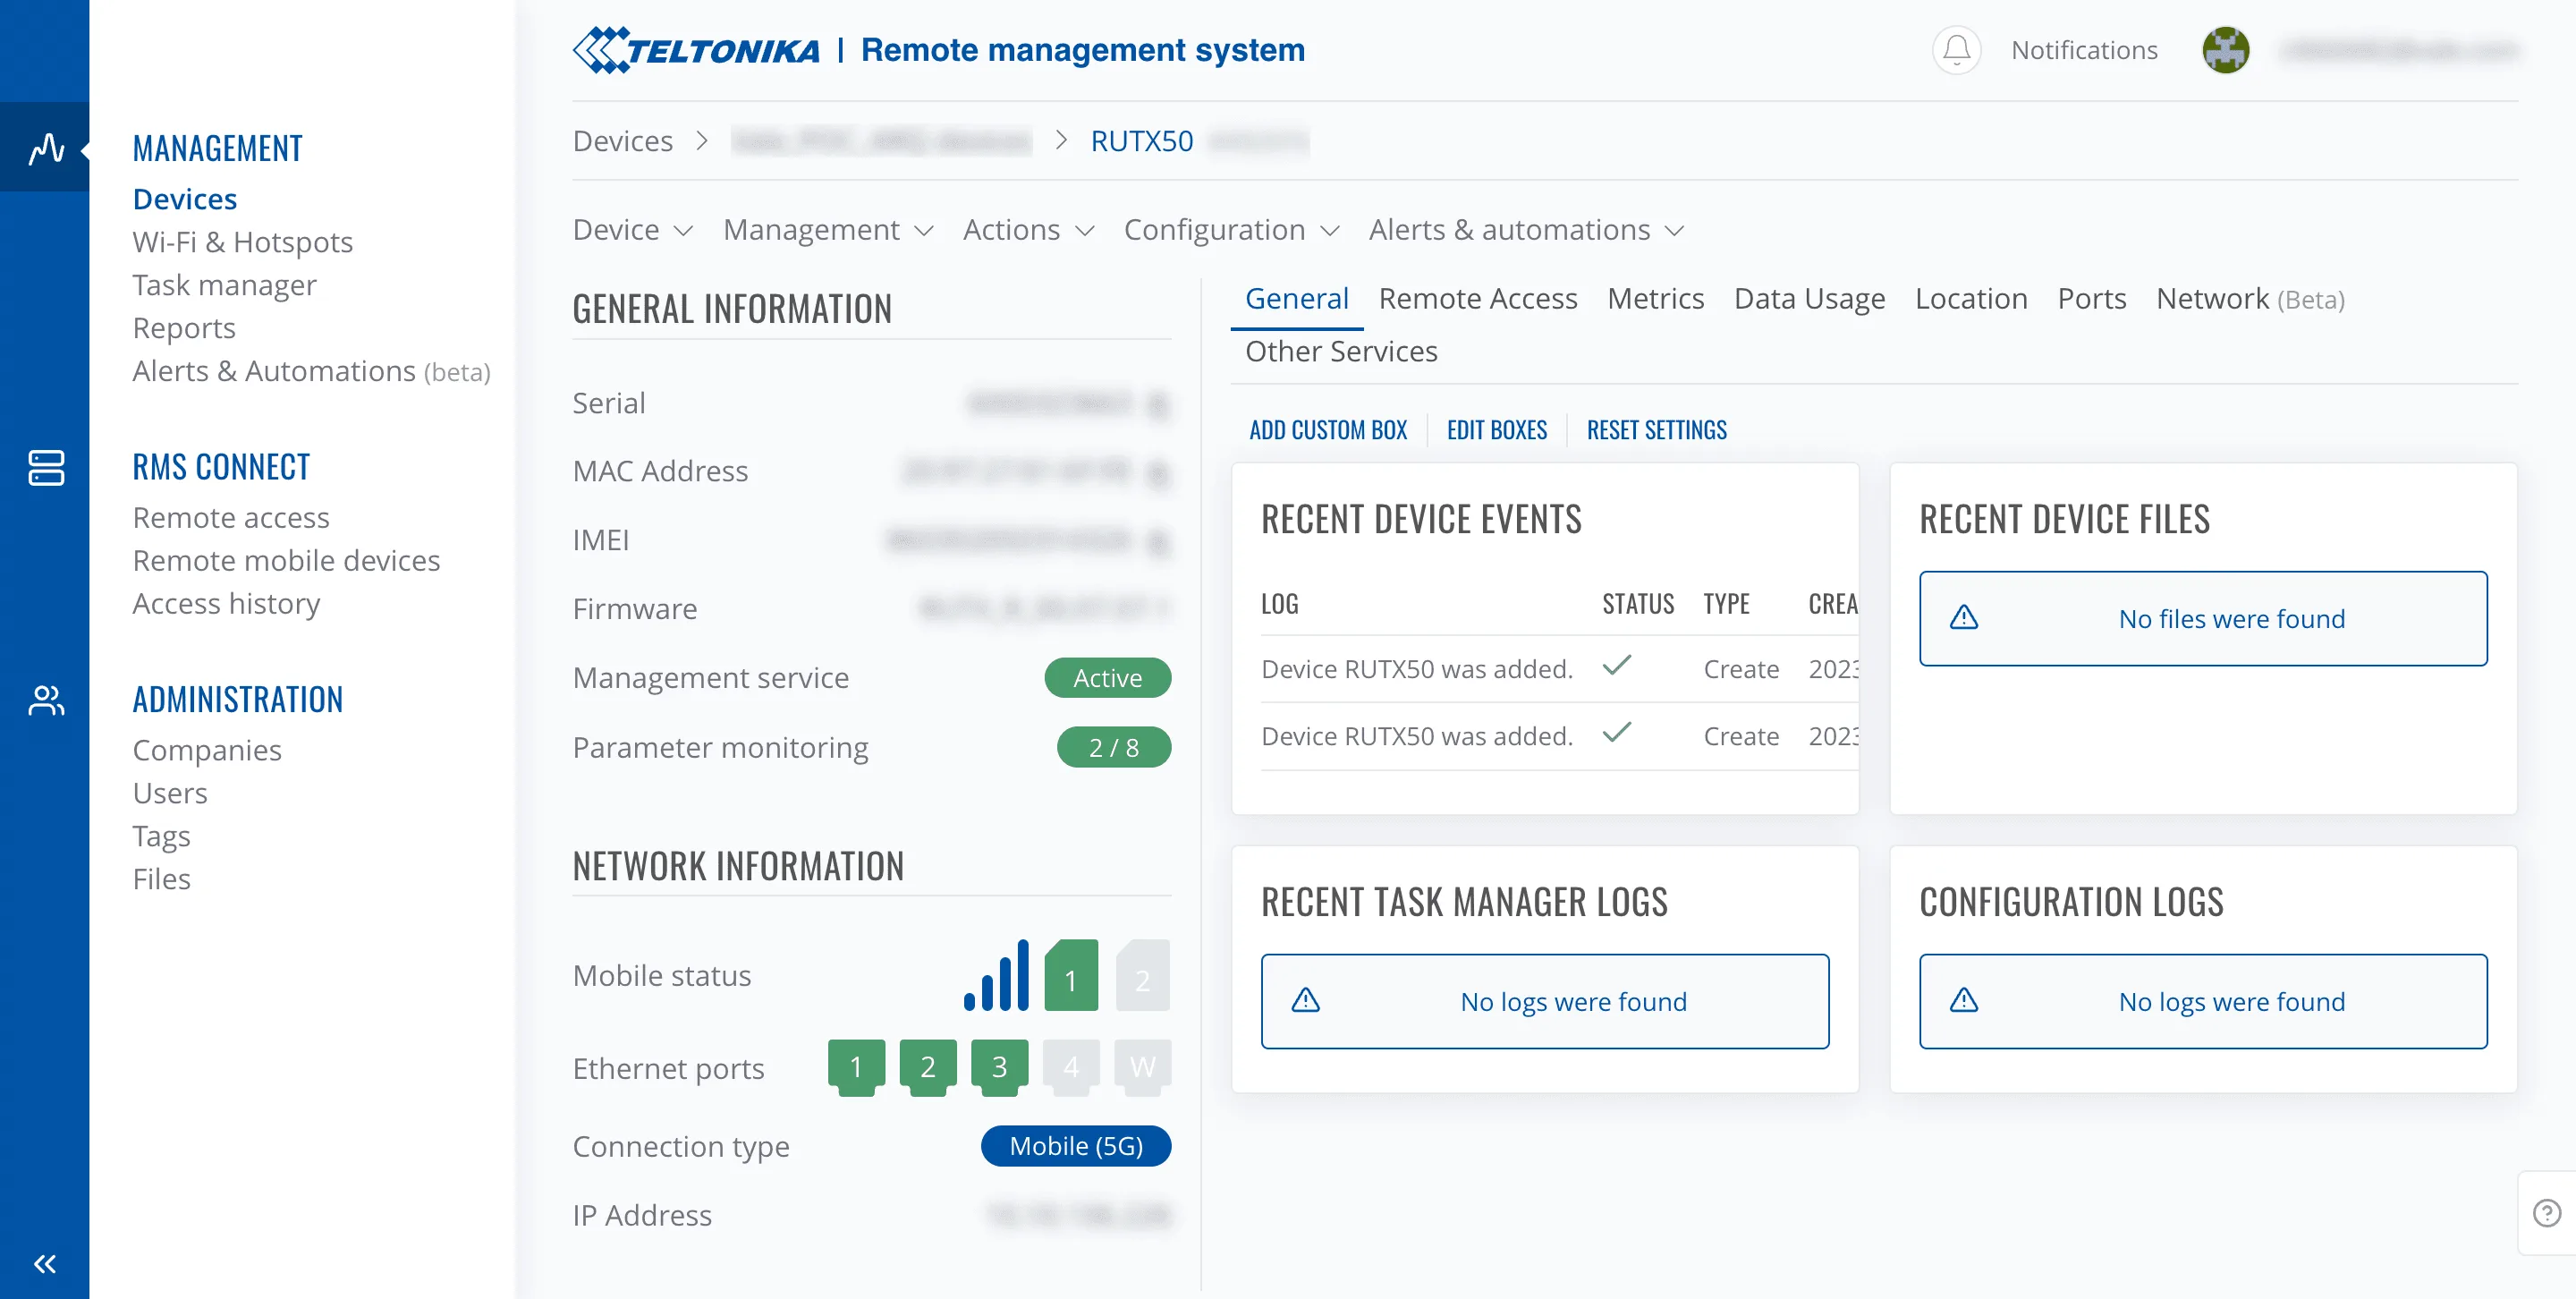Open the Ports tab
The height and width of the screenshot is (1299, 2576).
pos(2091,299)
